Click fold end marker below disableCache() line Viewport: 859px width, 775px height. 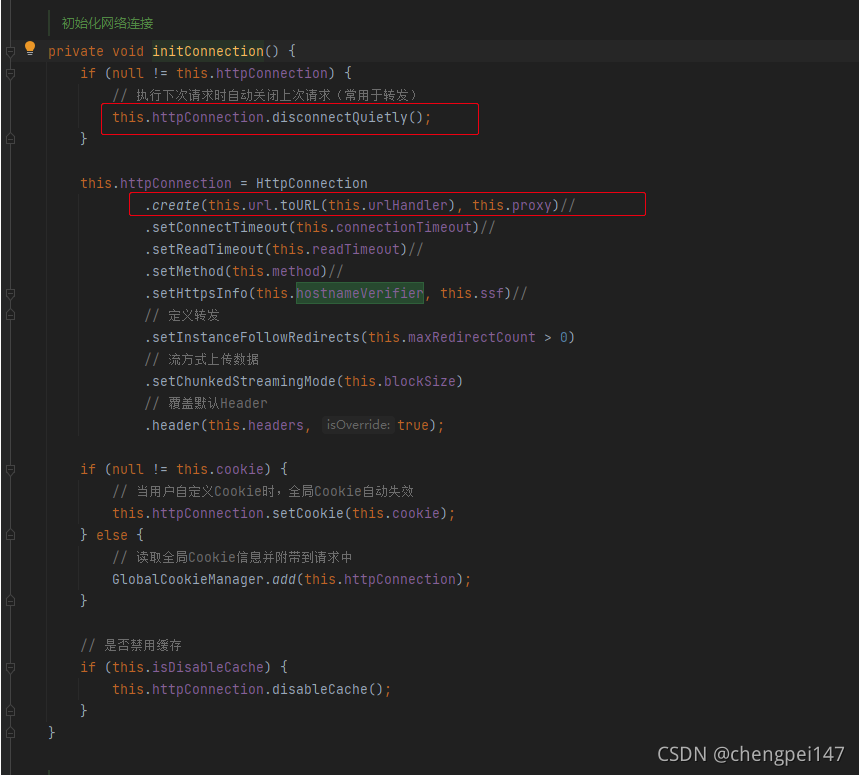click(10, 711)
